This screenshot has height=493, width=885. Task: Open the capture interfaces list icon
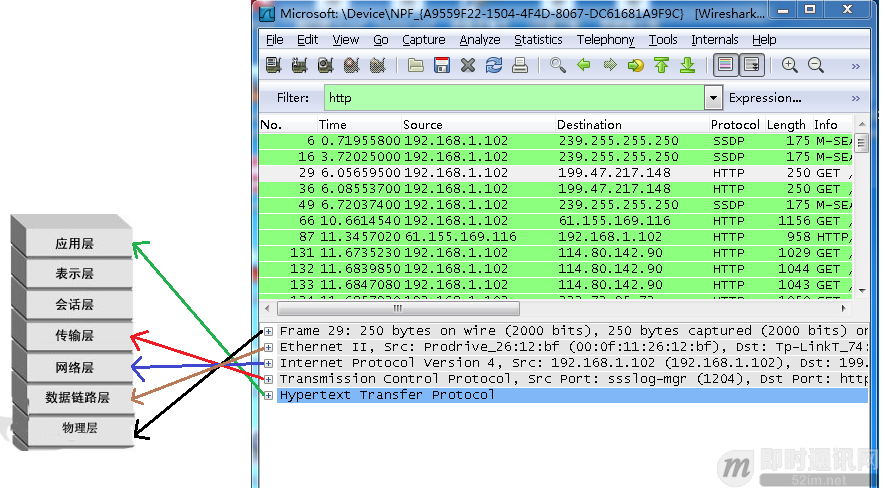click(274, 65)
